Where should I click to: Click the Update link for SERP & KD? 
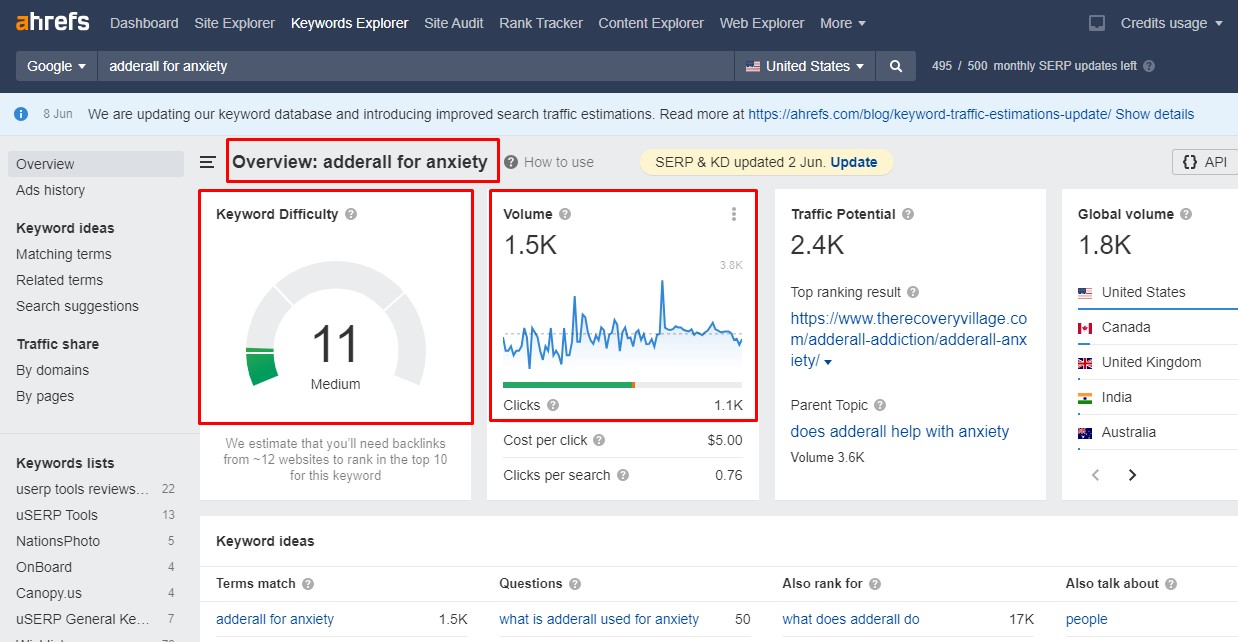(854, 162)
